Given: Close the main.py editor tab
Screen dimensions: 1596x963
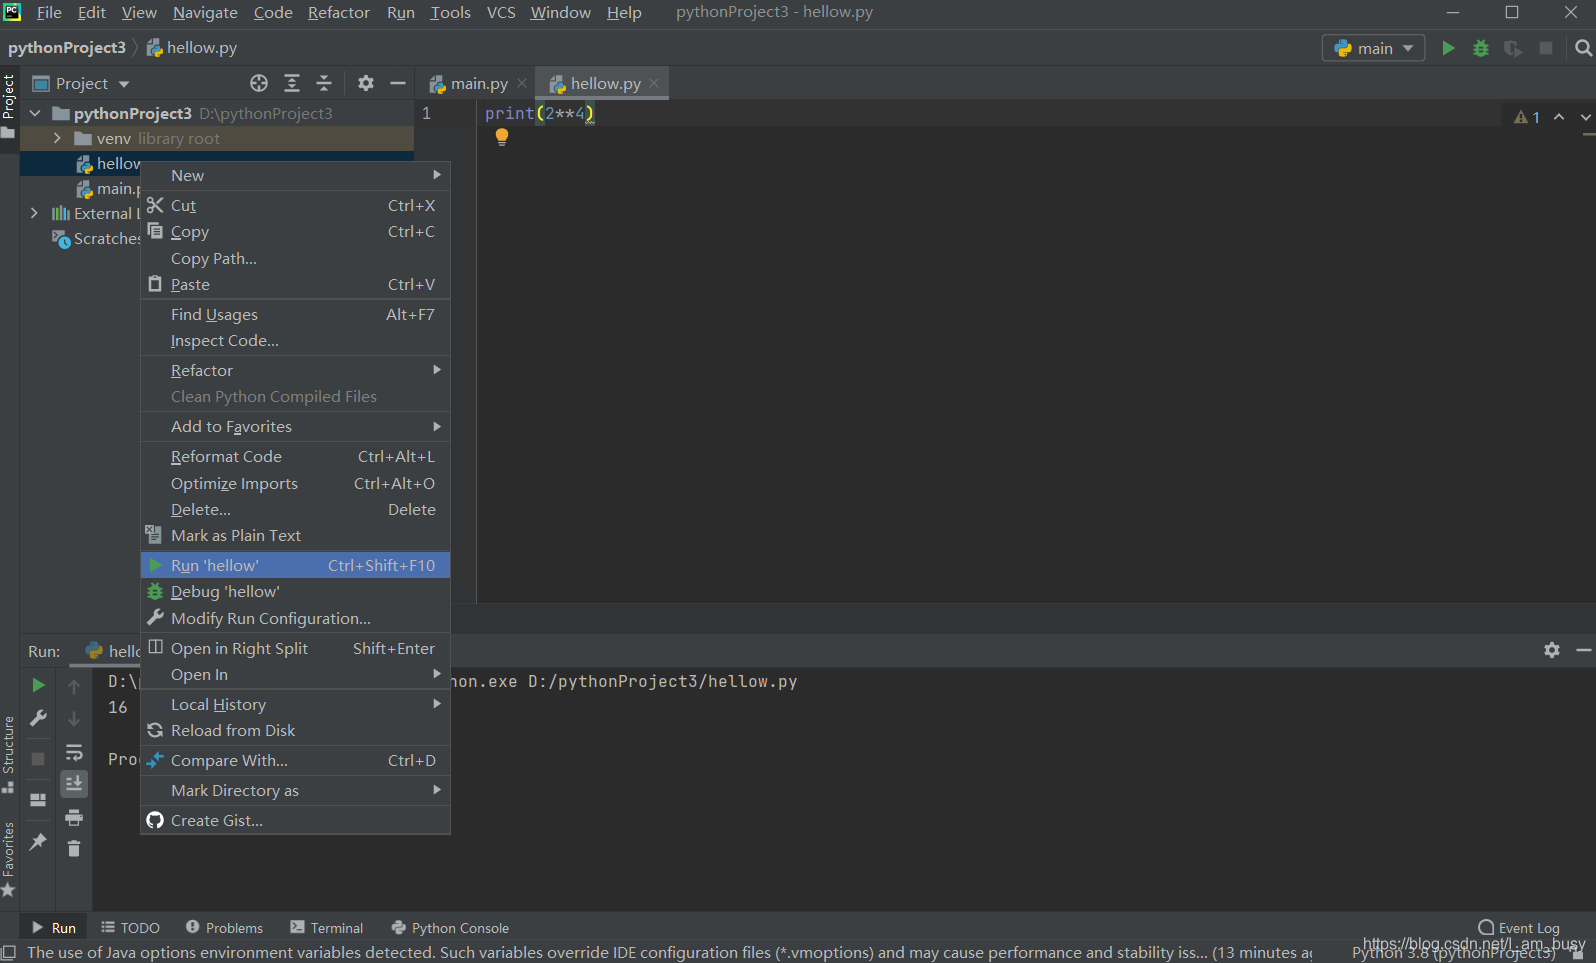Looking at the screenshot, I should (x=522, y=83).
